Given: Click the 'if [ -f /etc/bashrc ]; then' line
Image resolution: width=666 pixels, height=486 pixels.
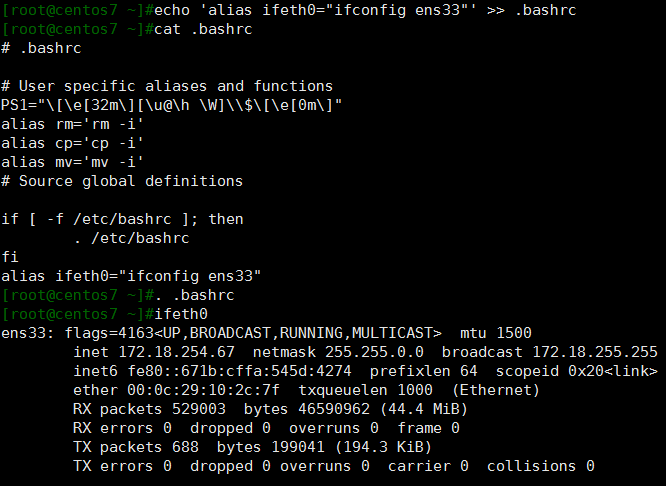Looking at the screenshot, I should pyautogui.click(x=122, y=220).
